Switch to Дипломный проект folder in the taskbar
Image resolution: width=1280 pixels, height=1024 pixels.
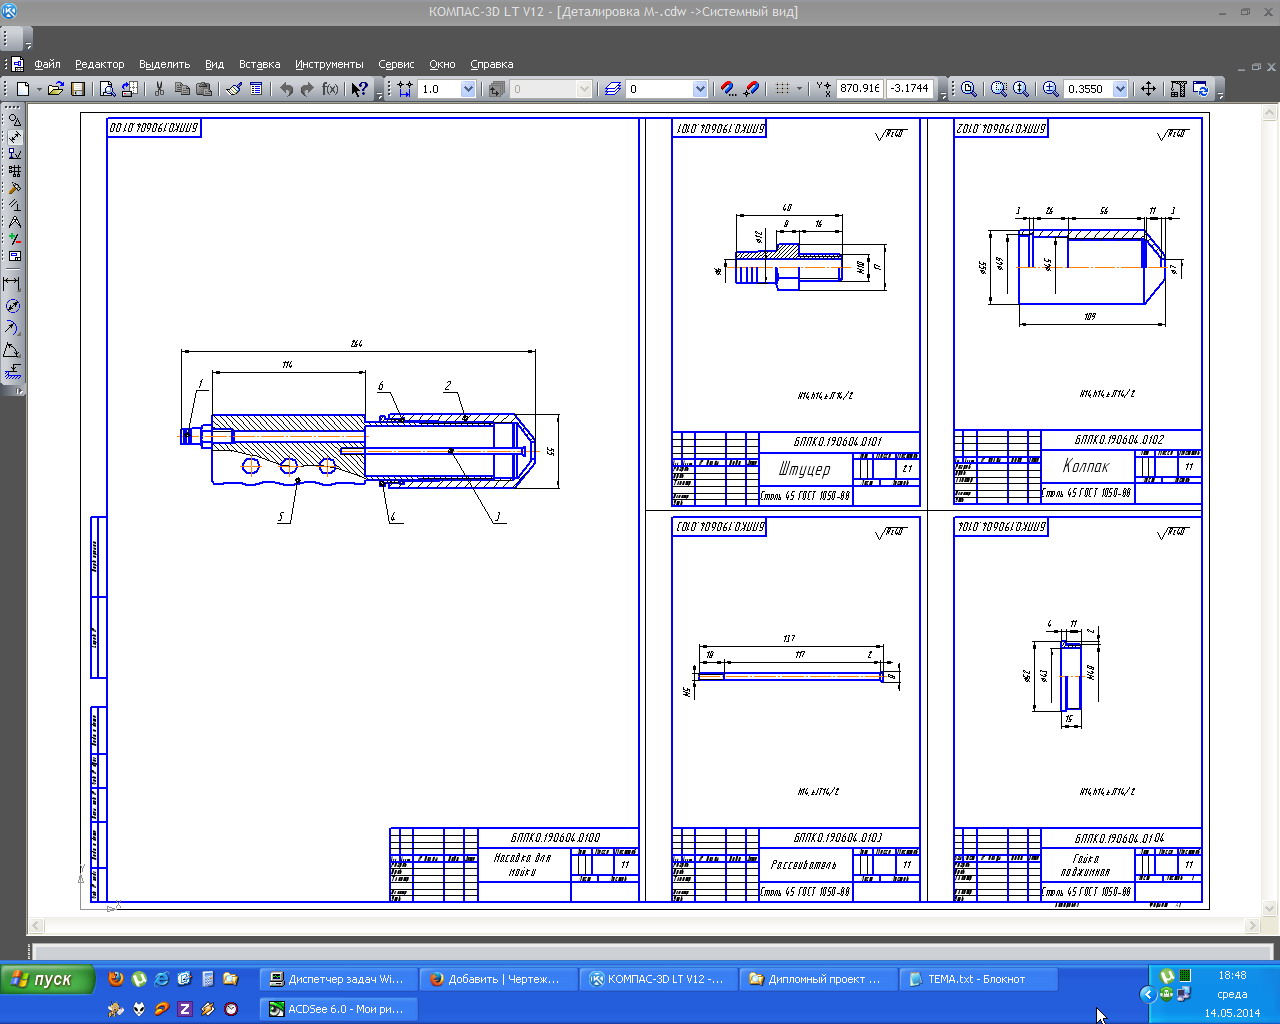(817, 979)
